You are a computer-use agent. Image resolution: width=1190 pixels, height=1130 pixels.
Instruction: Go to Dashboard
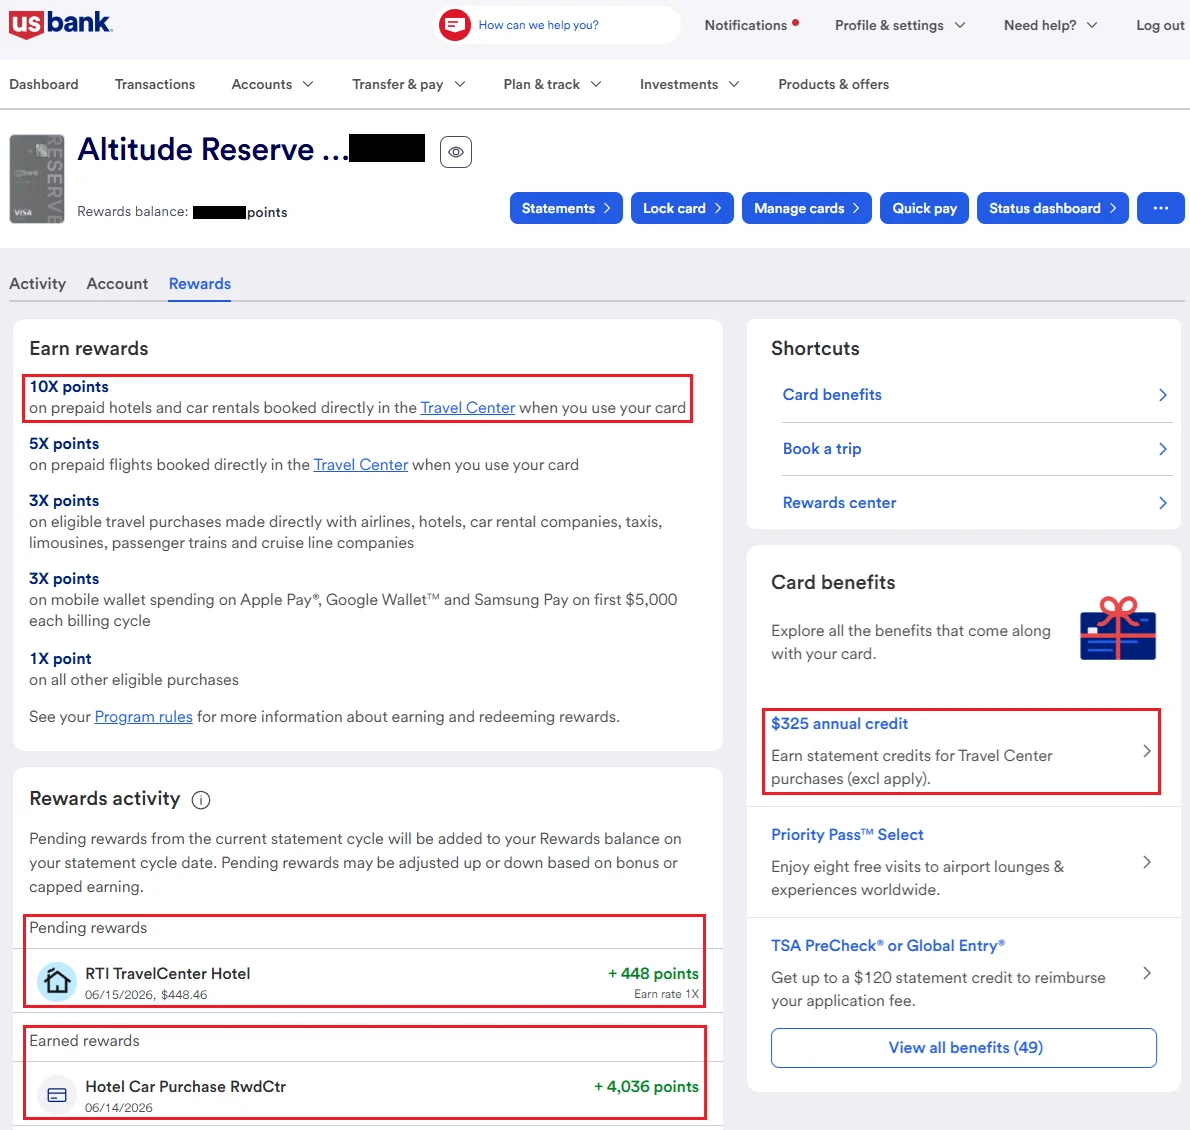coord(43,84)
